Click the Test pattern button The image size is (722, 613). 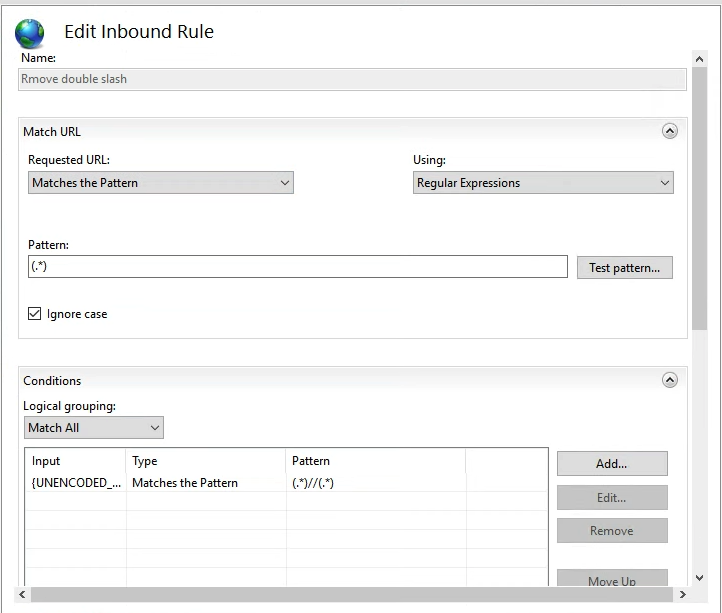[x=625, y=268]
